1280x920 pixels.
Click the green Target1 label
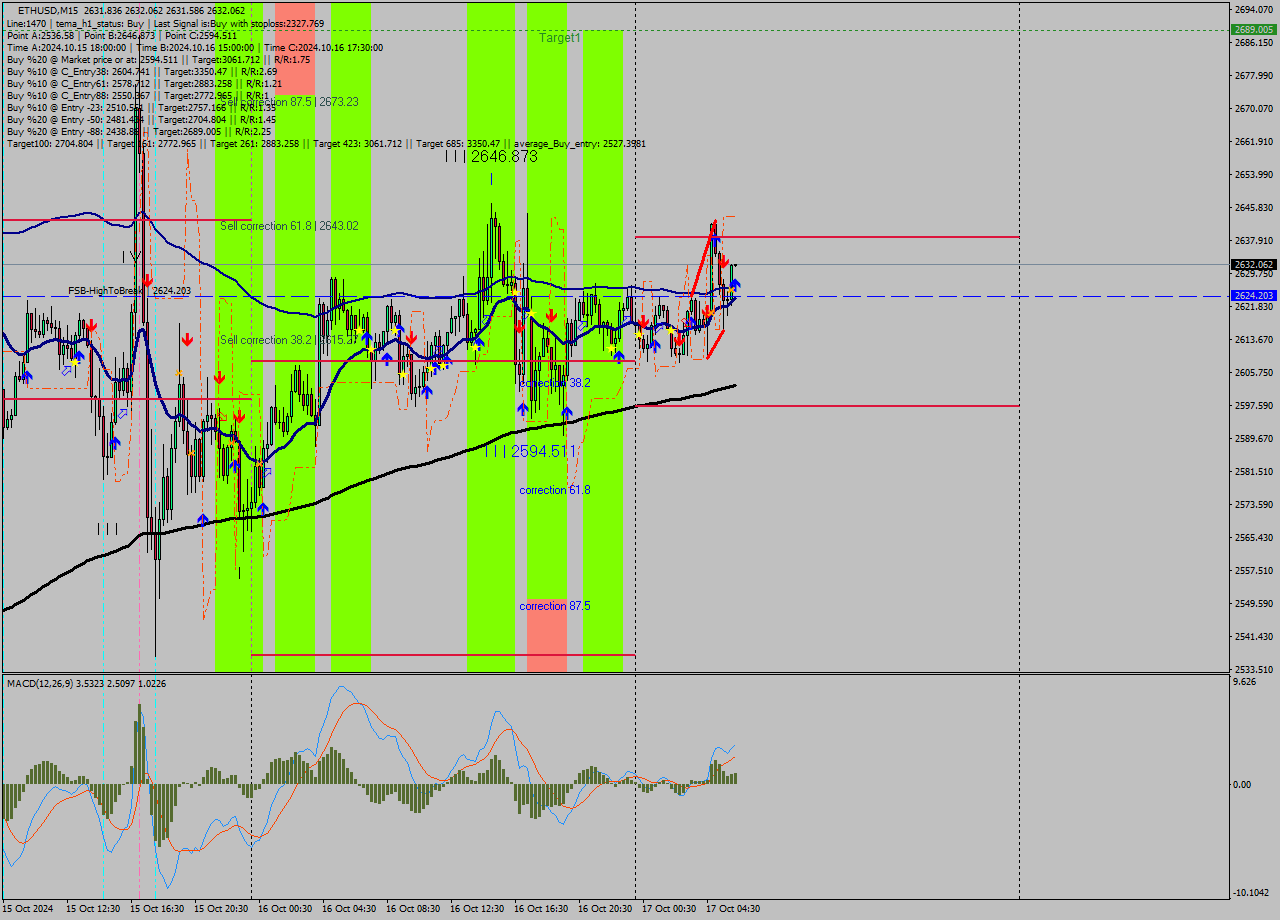coord(560,37)
